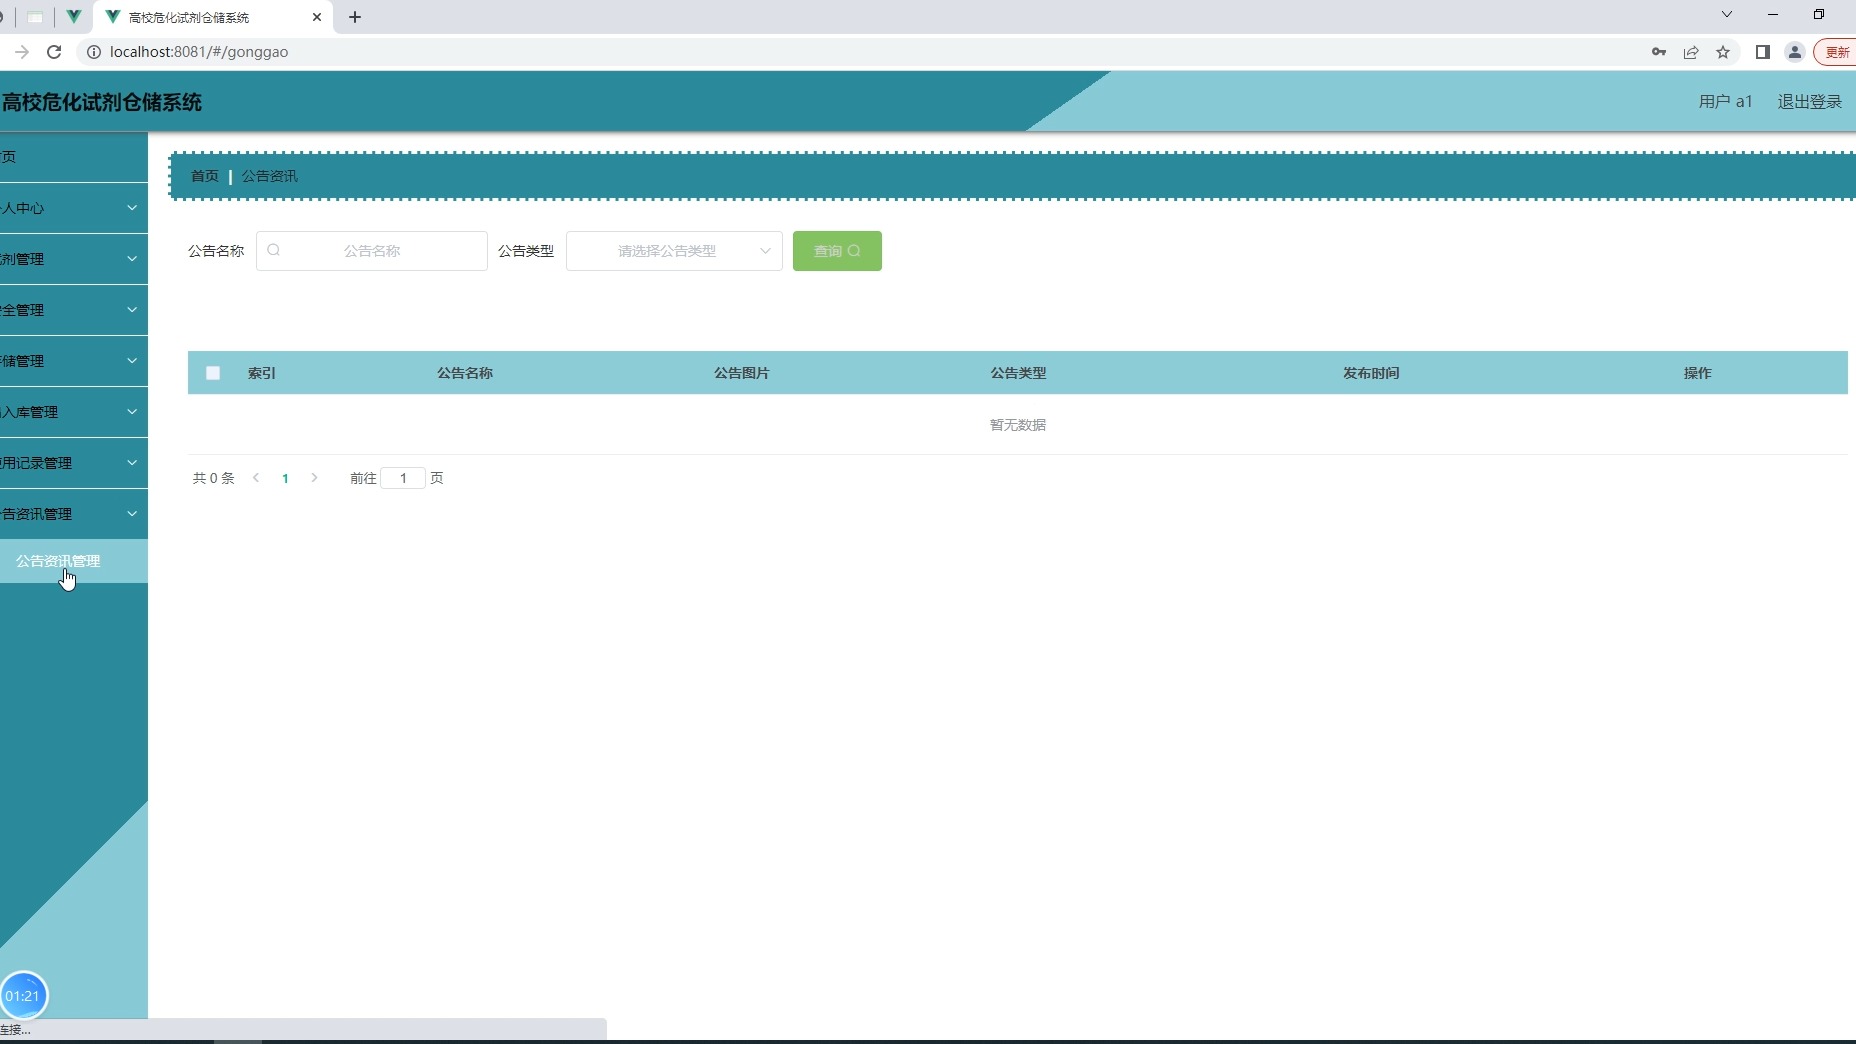The height and width of the screenshot is (1044, 1856).
Task: Click the forward navigation arrow
Action: (21, 52)
